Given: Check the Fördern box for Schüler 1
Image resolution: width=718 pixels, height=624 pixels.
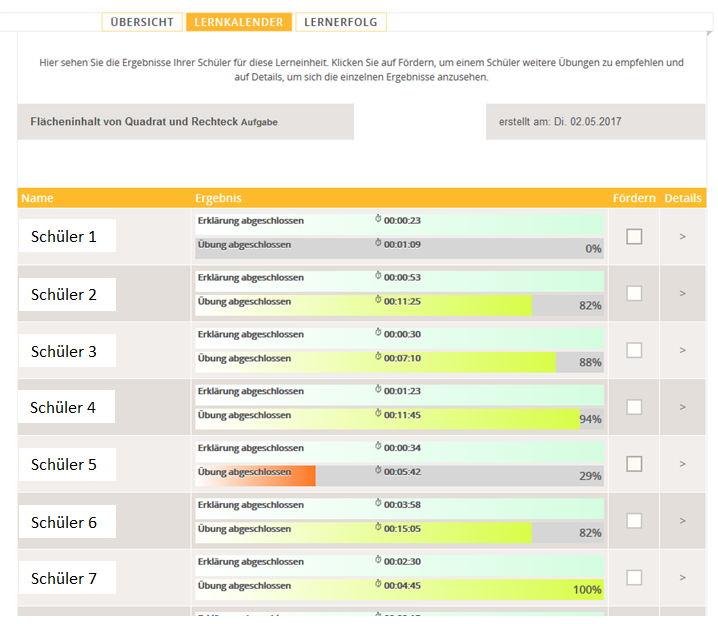Looking at the screenshot, I should click(x=634, y=236).
